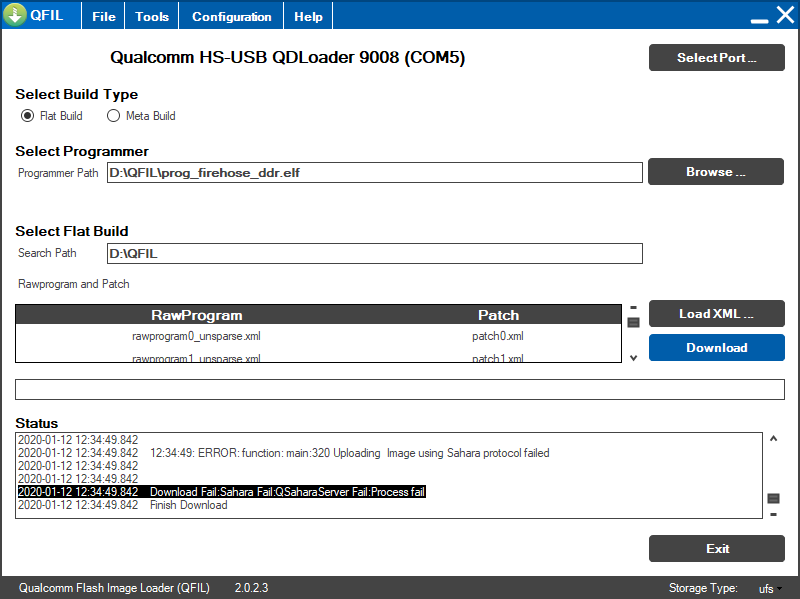The image size is (800, 599).
Task: Select the Sahara protocol failed error line
Action: click(x=284, y=453)
